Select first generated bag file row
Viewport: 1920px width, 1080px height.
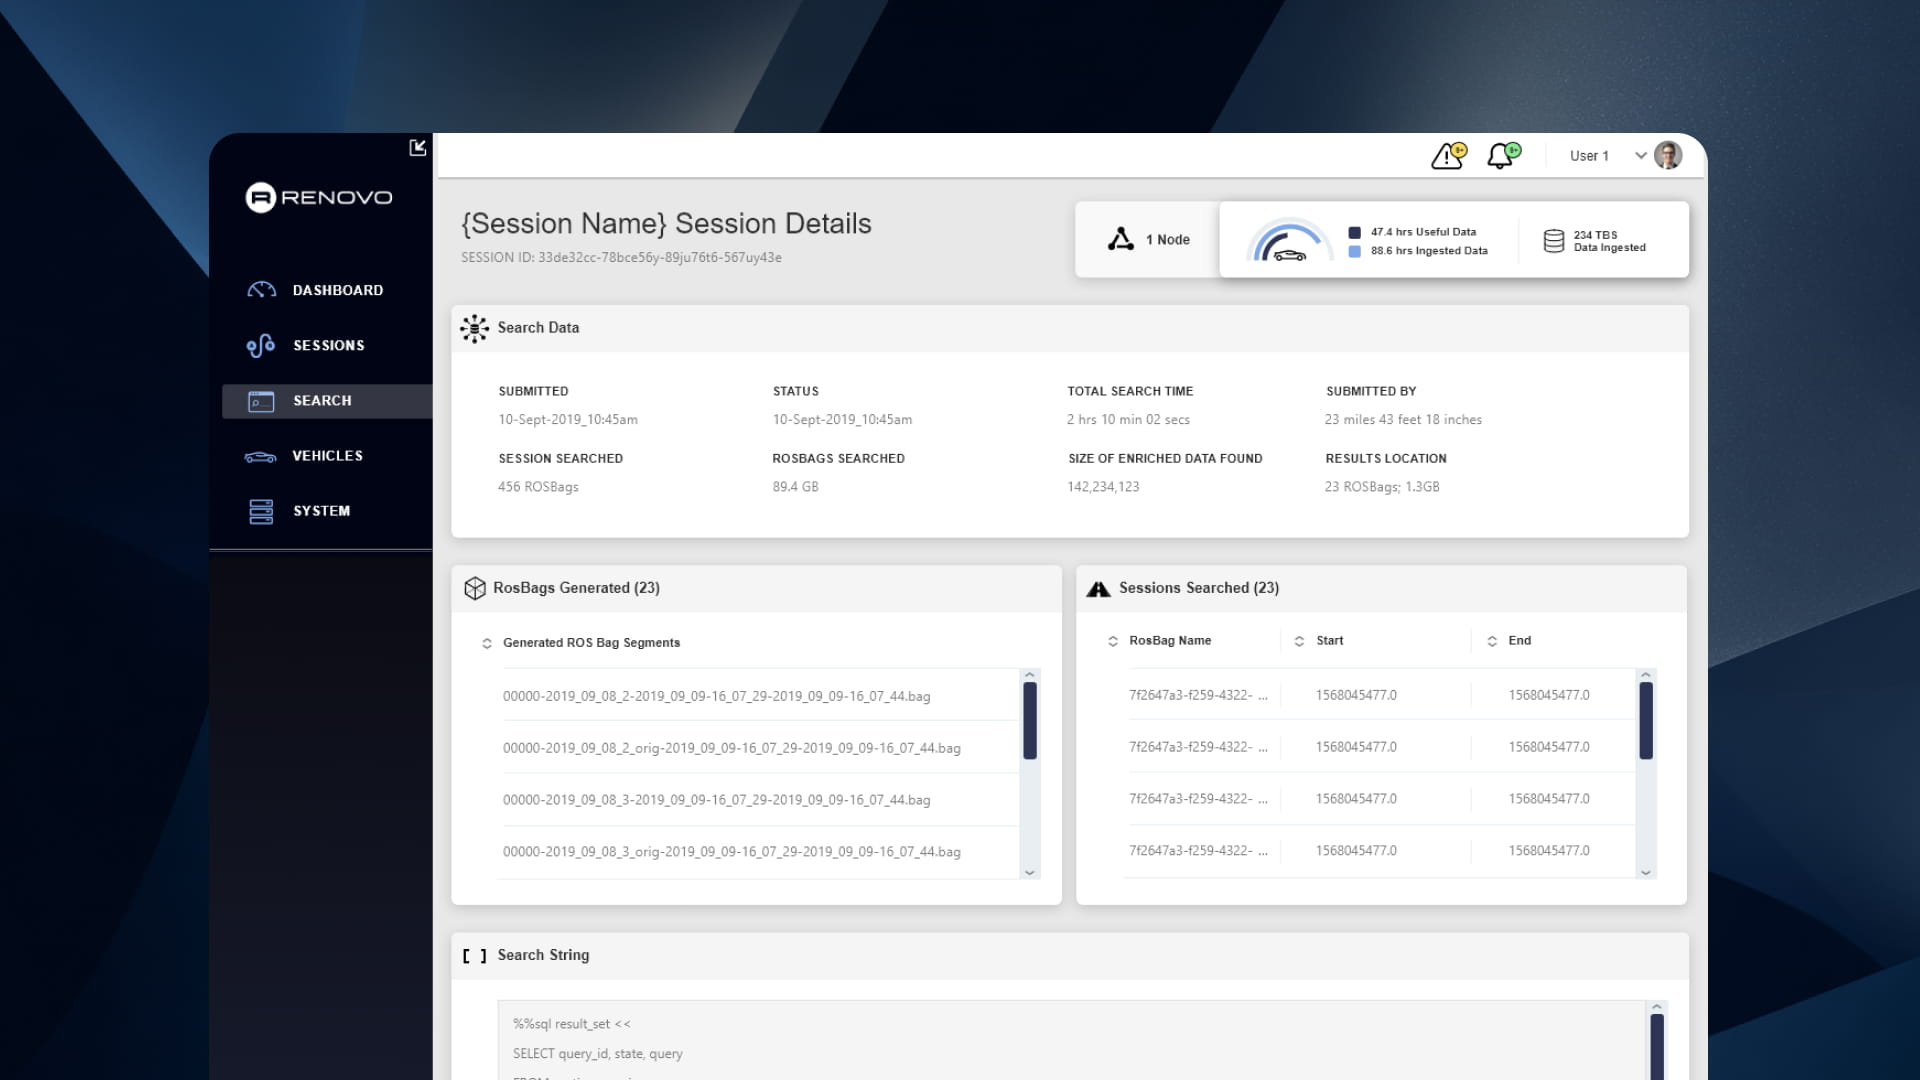[716, 696]
